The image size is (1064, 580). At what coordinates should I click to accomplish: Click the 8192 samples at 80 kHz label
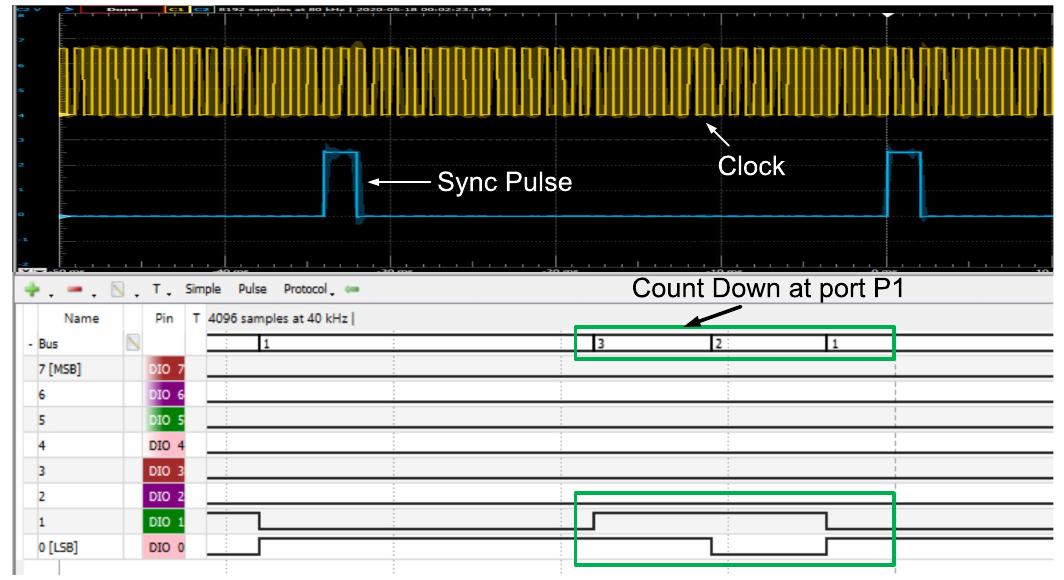pos(285,8)
